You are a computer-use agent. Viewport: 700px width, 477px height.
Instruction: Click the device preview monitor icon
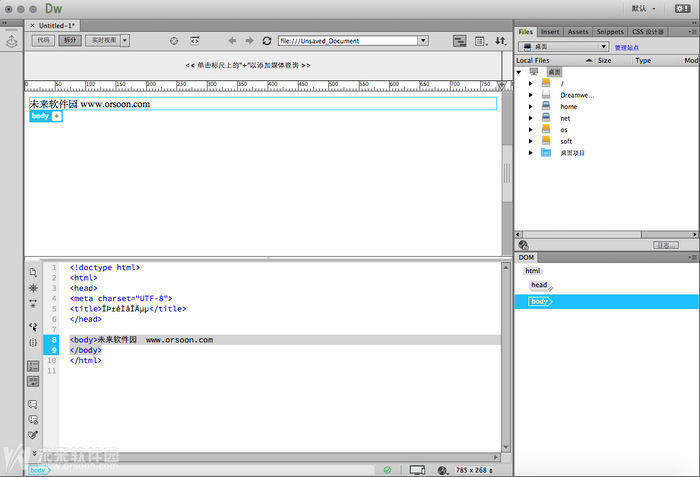click(x=417, y=470)
